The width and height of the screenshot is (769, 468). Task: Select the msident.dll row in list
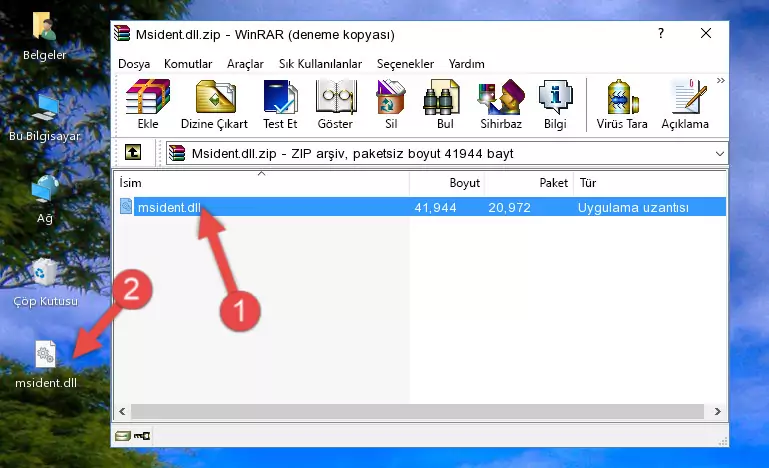(422, 207)
